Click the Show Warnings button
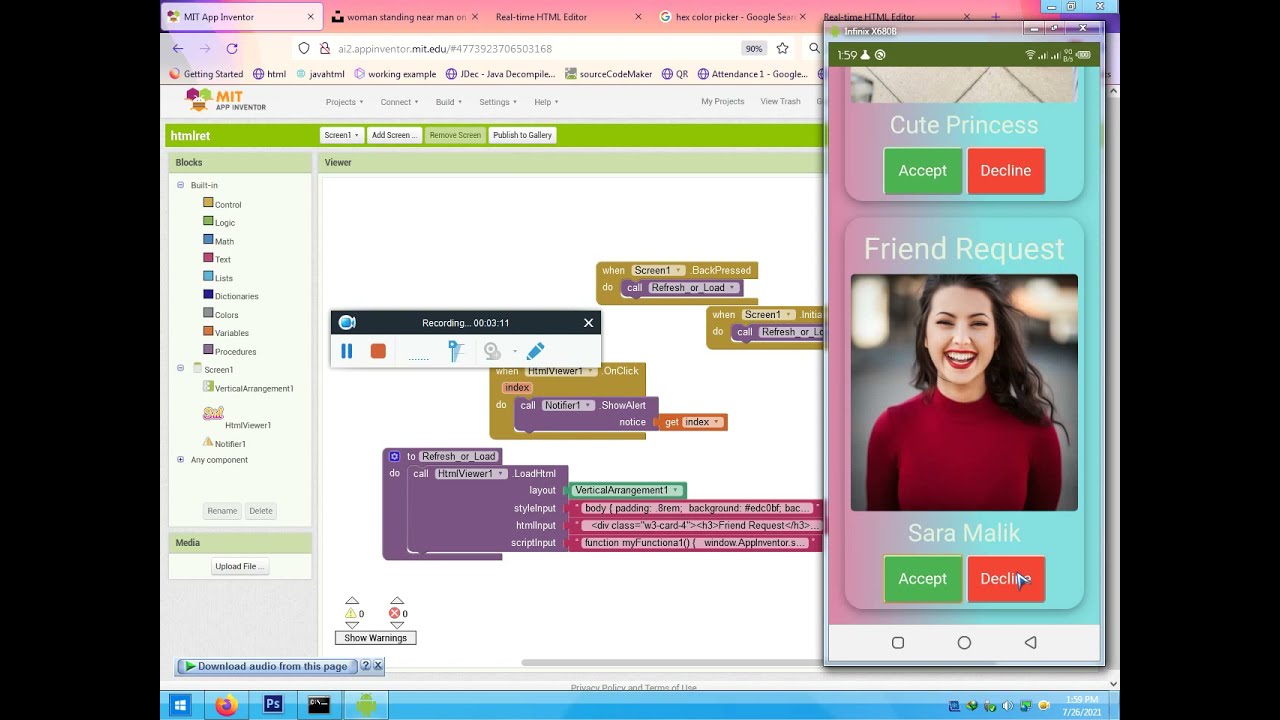 click(x=375, y=638)
